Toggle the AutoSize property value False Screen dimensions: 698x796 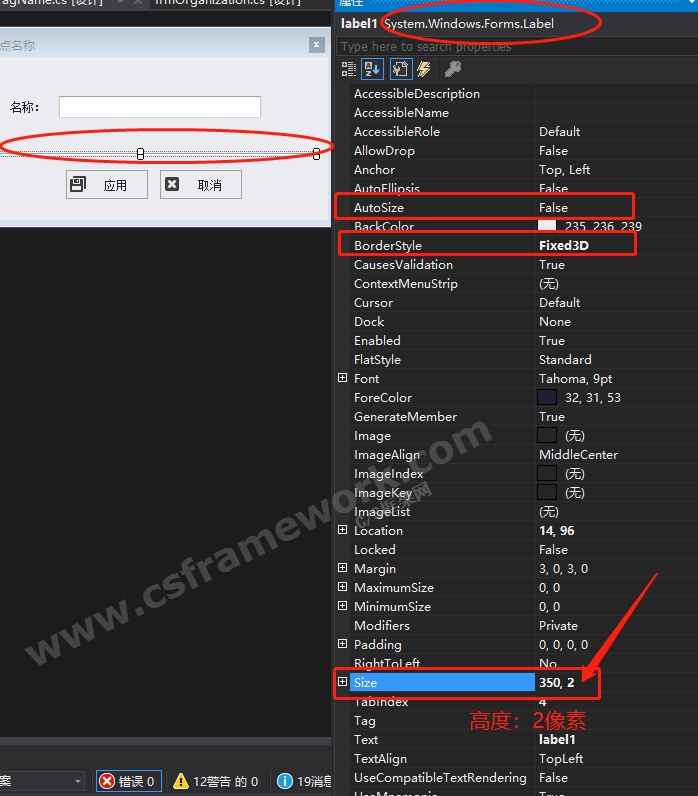click(x=553, y=207)
